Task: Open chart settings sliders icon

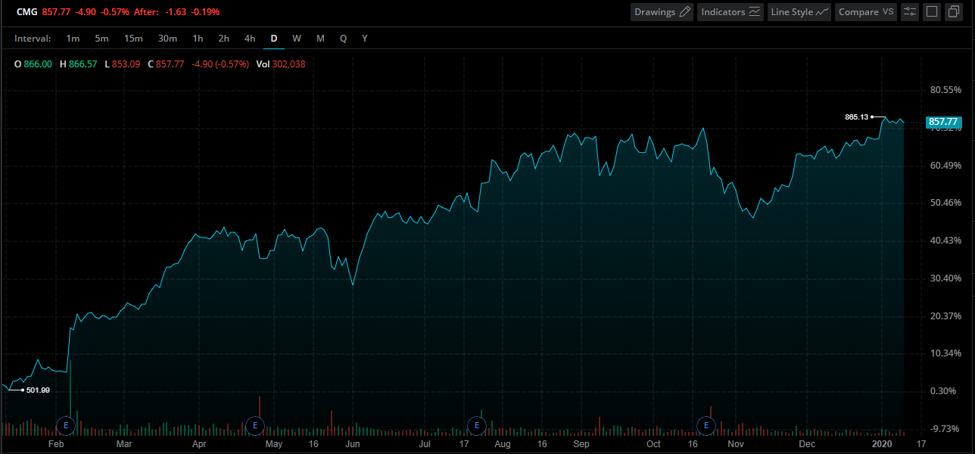Action: tap(910, 12)
